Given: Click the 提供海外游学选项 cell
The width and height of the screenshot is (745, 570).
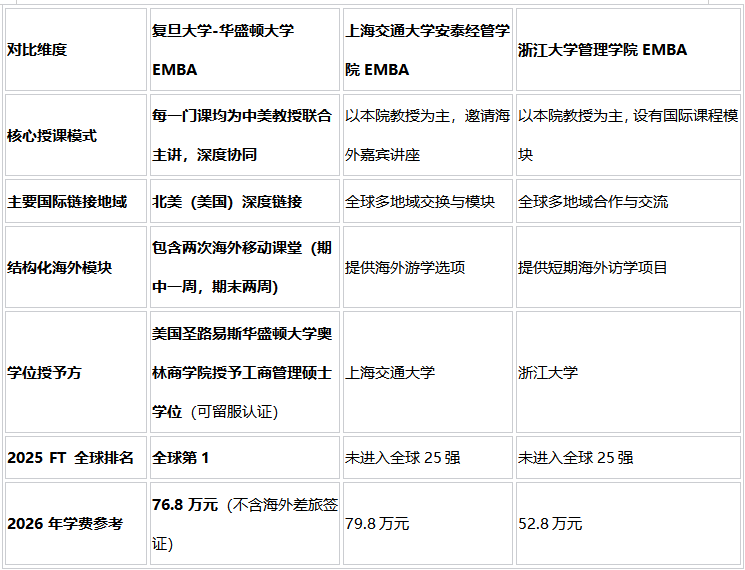Looking at the screenshot, I should 405,267.
